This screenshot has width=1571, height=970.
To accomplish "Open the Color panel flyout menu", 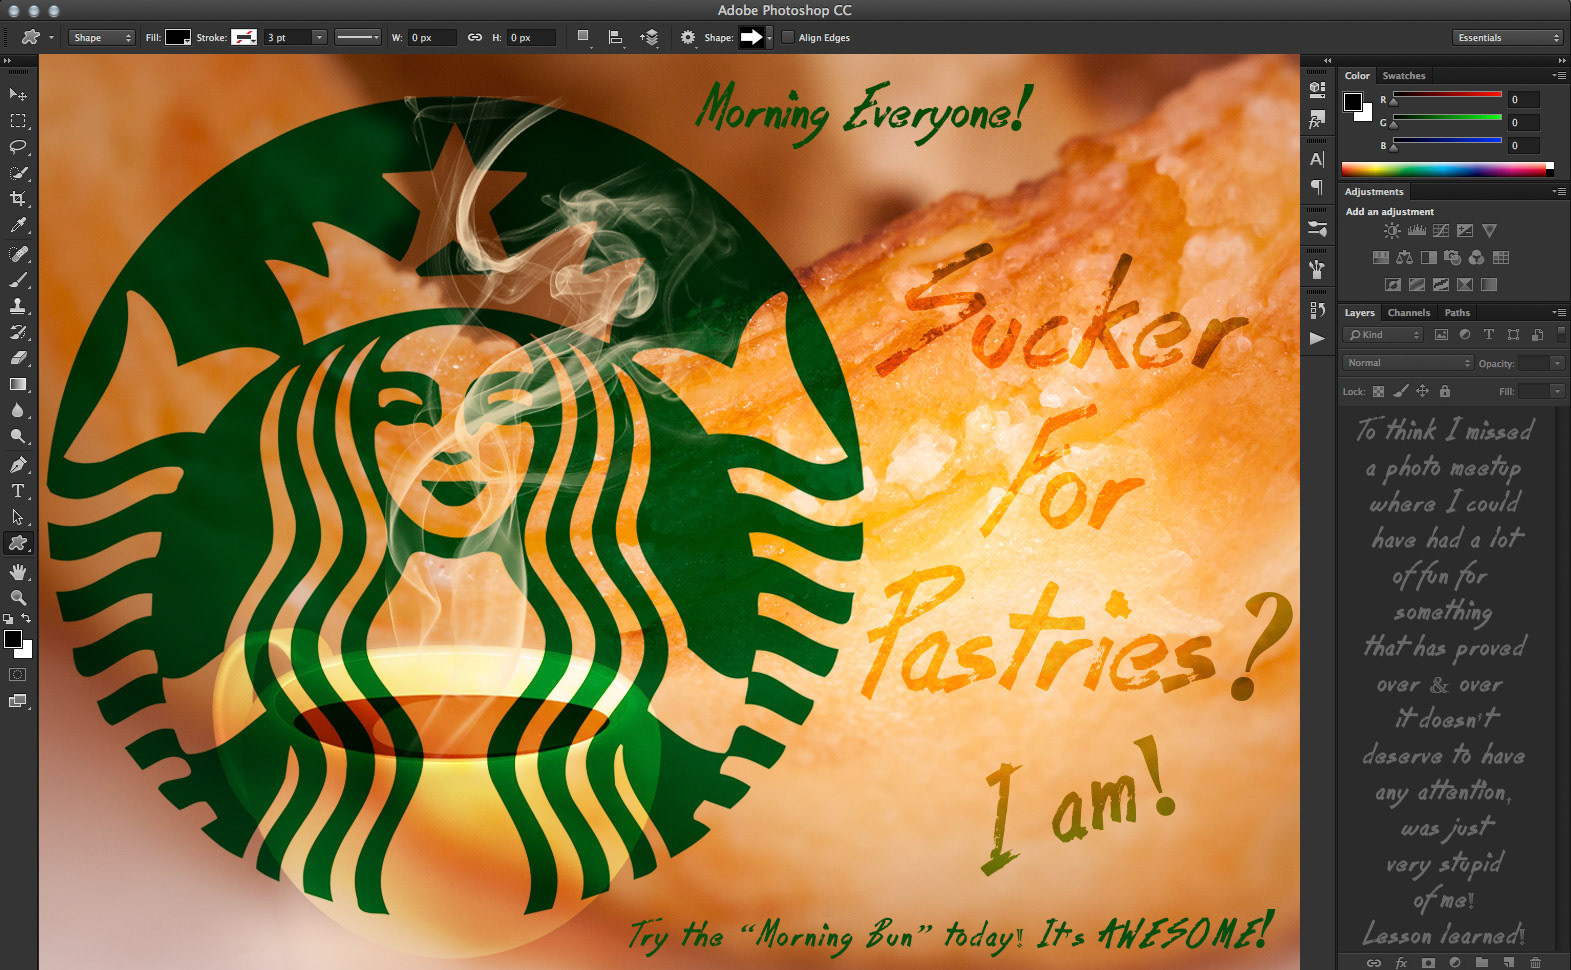I will pos(1559,76).
